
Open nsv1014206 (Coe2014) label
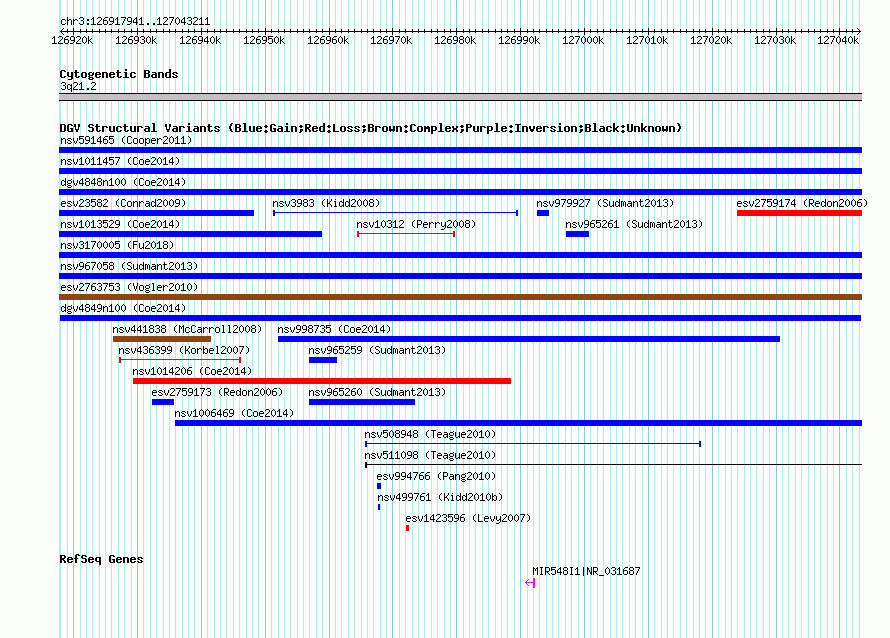tap(192, 371)
